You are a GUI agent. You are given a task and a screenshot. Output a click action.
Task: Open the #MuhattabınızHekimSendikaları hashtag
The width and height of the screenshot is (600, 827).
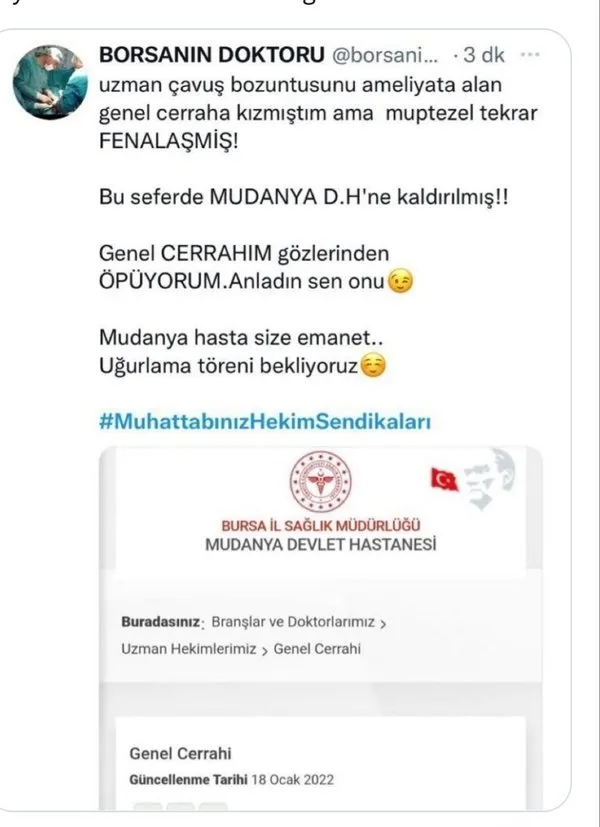coord(265,421)
